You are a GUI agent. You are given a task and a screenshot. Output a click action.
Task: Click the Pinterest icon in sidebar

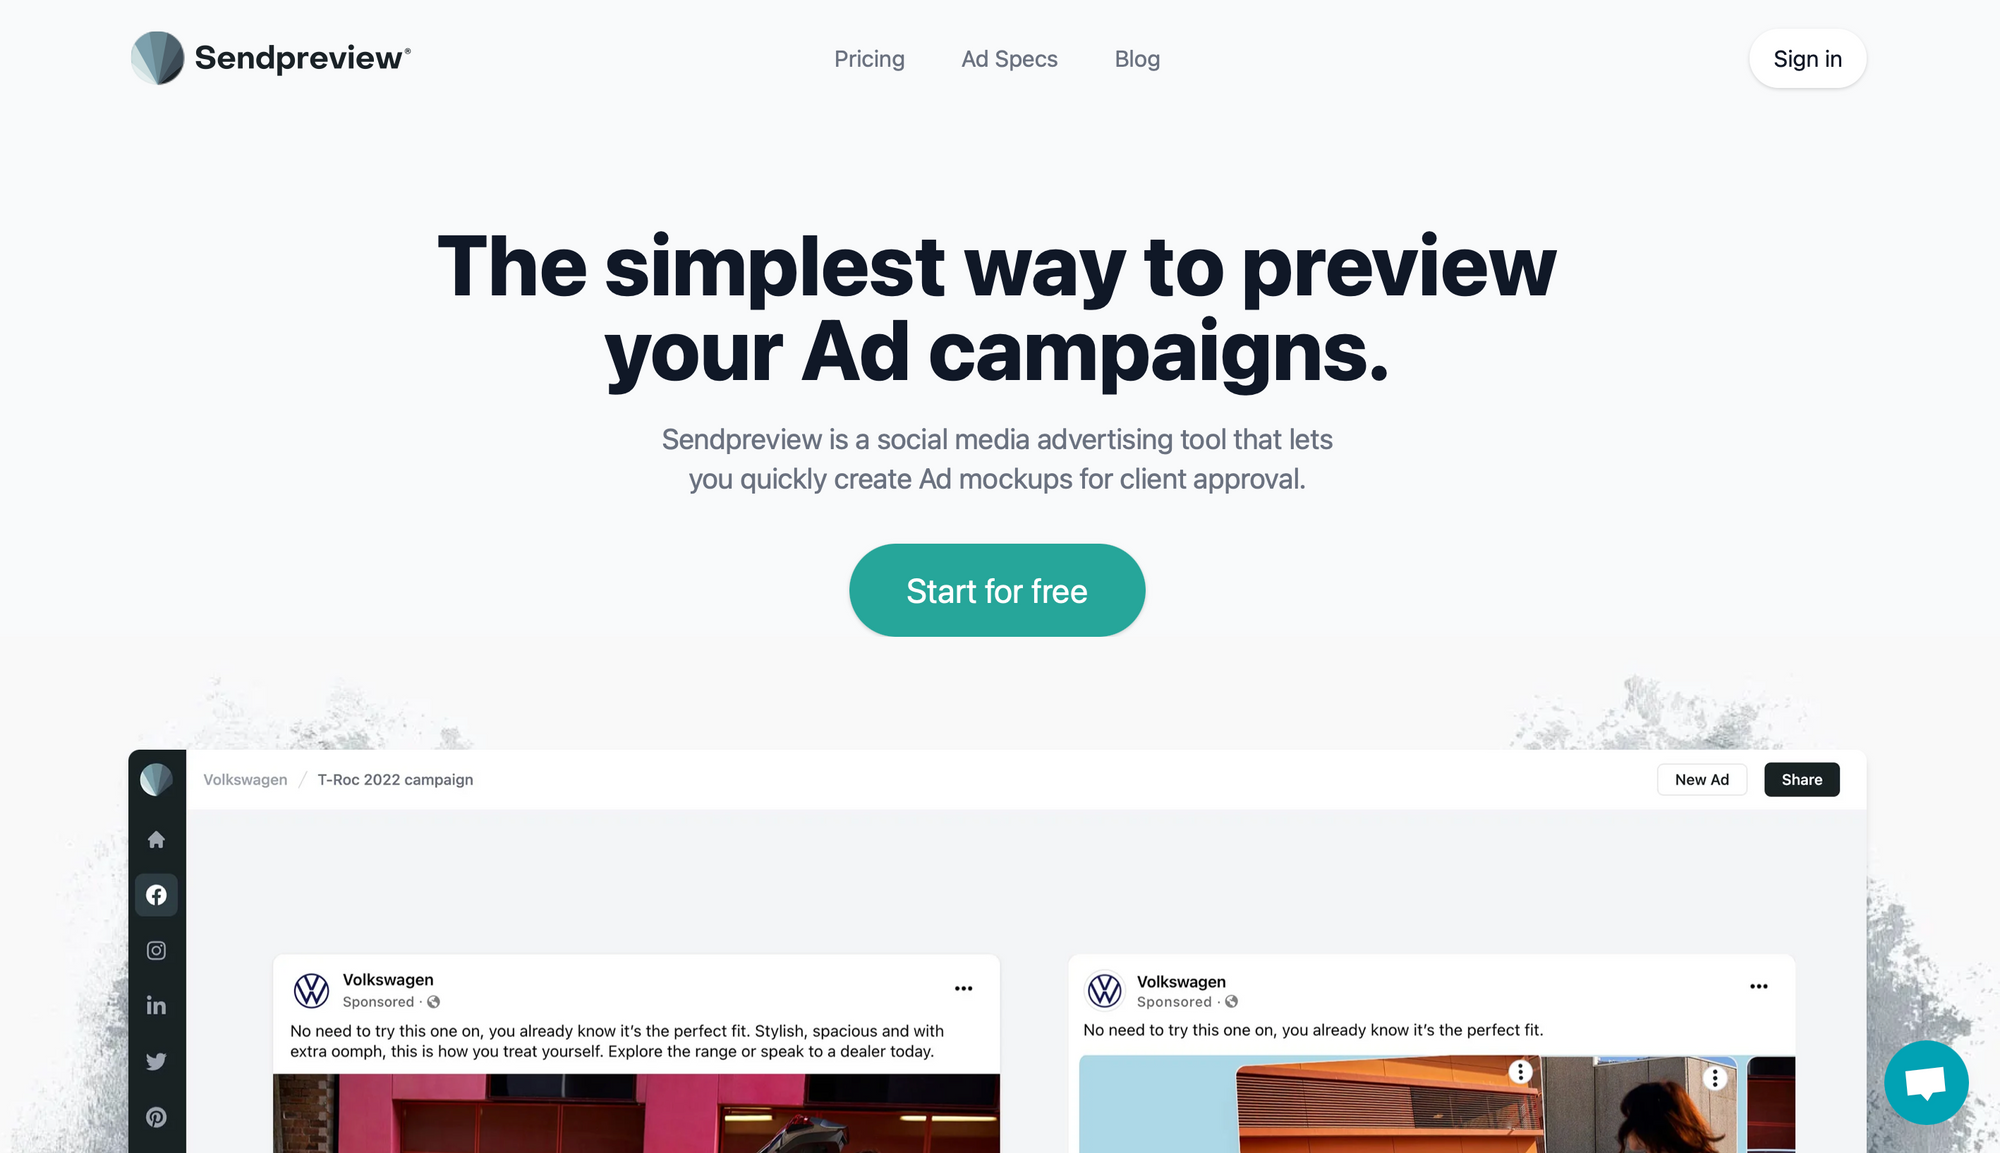157,1117
